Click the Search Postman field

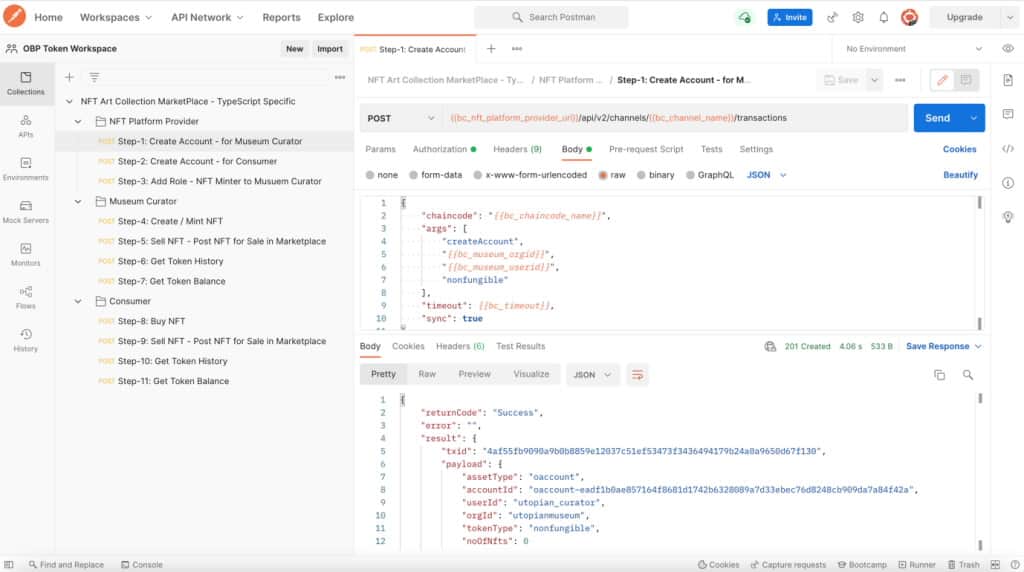[x=552, y=18]
